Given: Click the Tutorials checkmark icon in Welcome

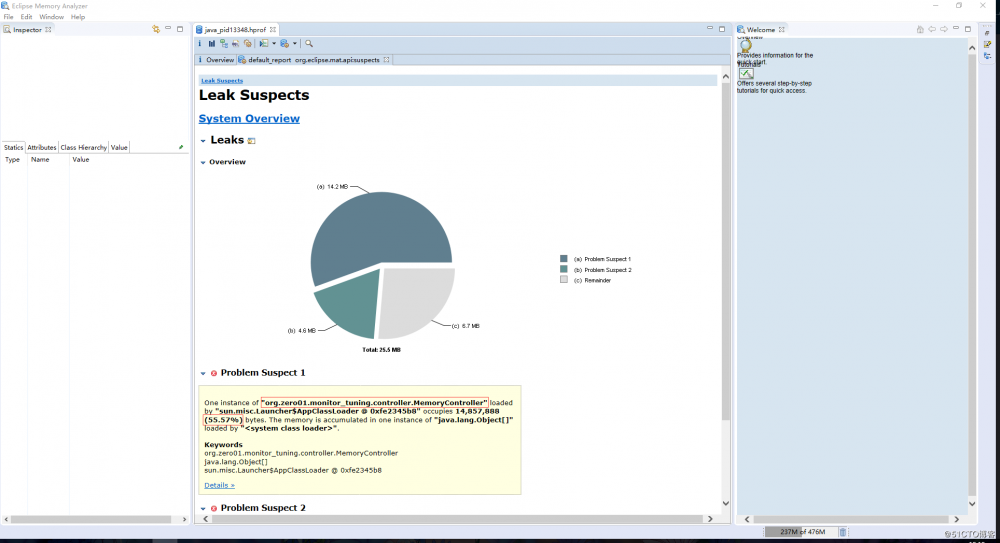Looking at the screenshot, I should pyautogui.click(x=746, y=73).
